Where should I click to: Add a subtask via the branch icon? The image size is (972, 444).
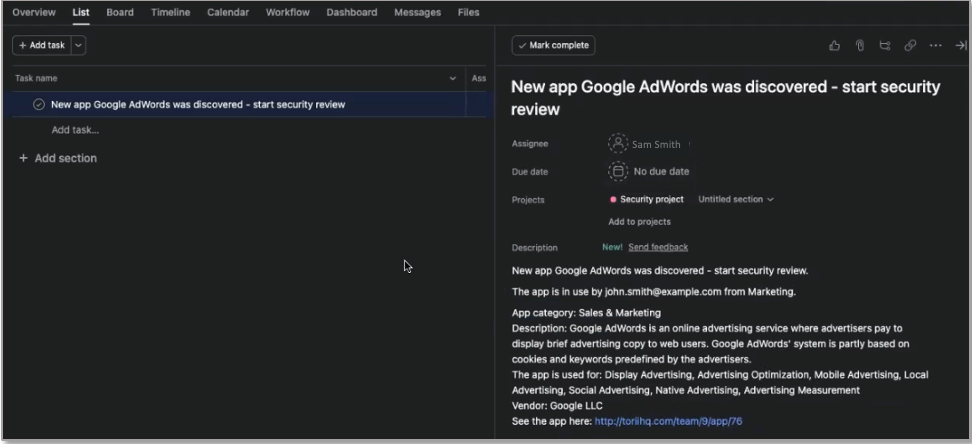[x=885, y=45]
